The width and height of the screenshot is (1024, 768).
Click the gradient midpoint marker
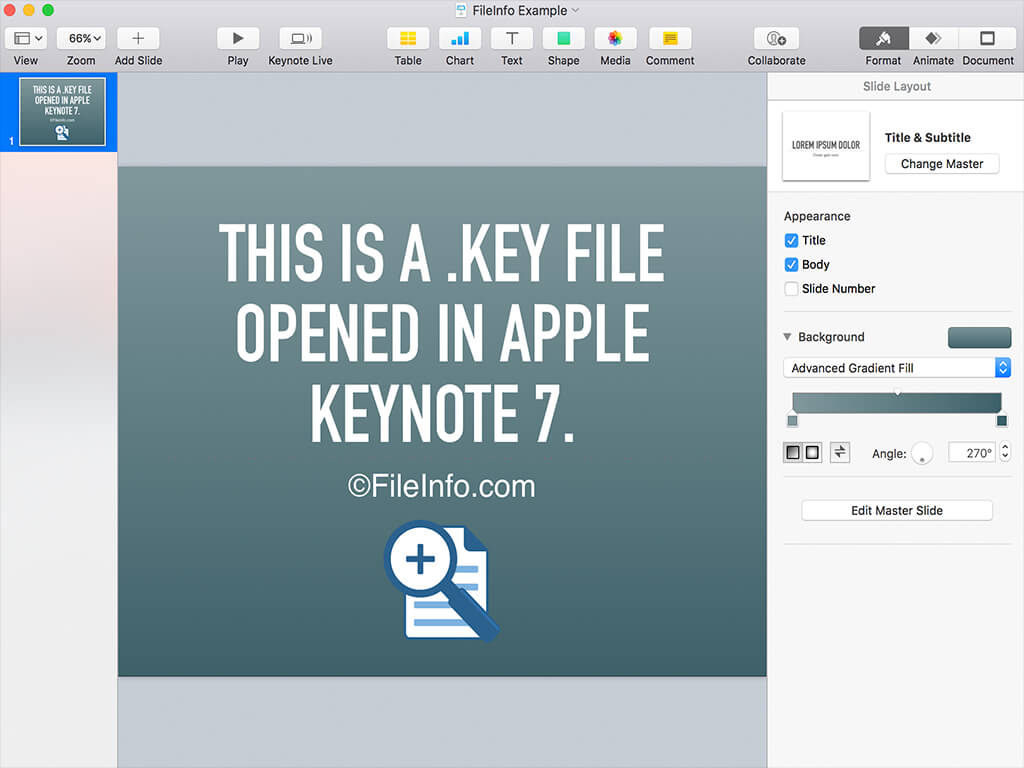[x=897, y=392]
